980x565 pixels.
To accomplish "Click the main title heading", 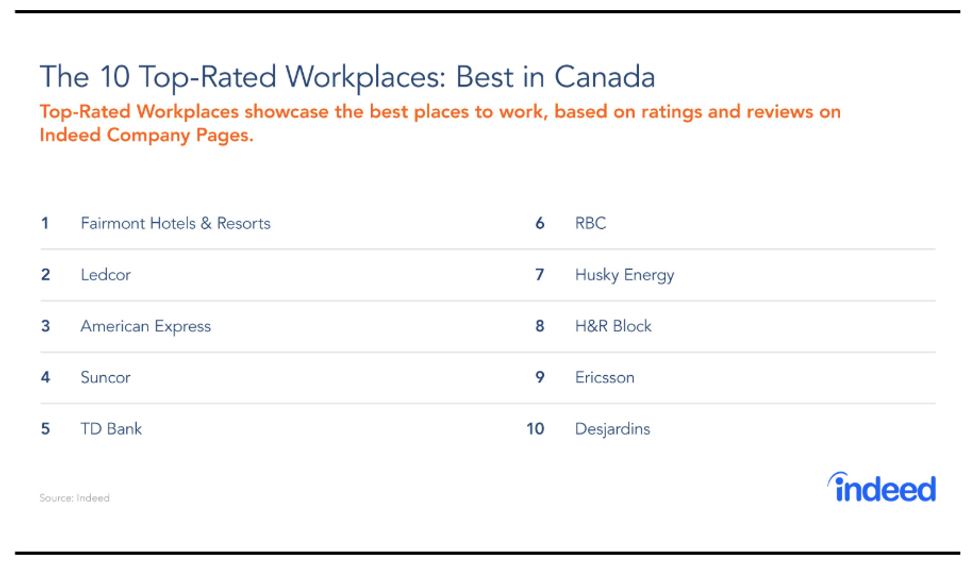I will 347,77.
